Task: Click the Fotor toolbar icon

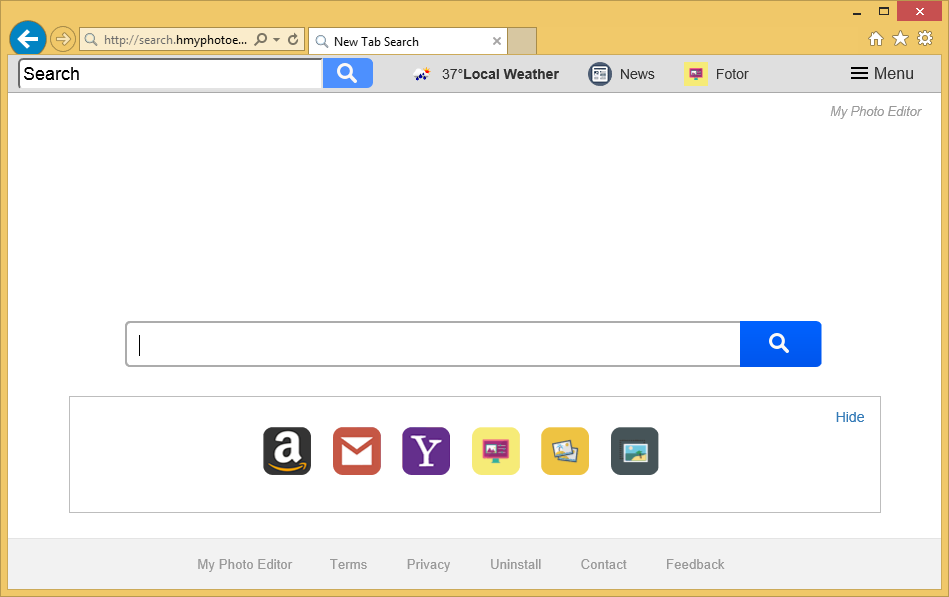Action: point(696,74)
